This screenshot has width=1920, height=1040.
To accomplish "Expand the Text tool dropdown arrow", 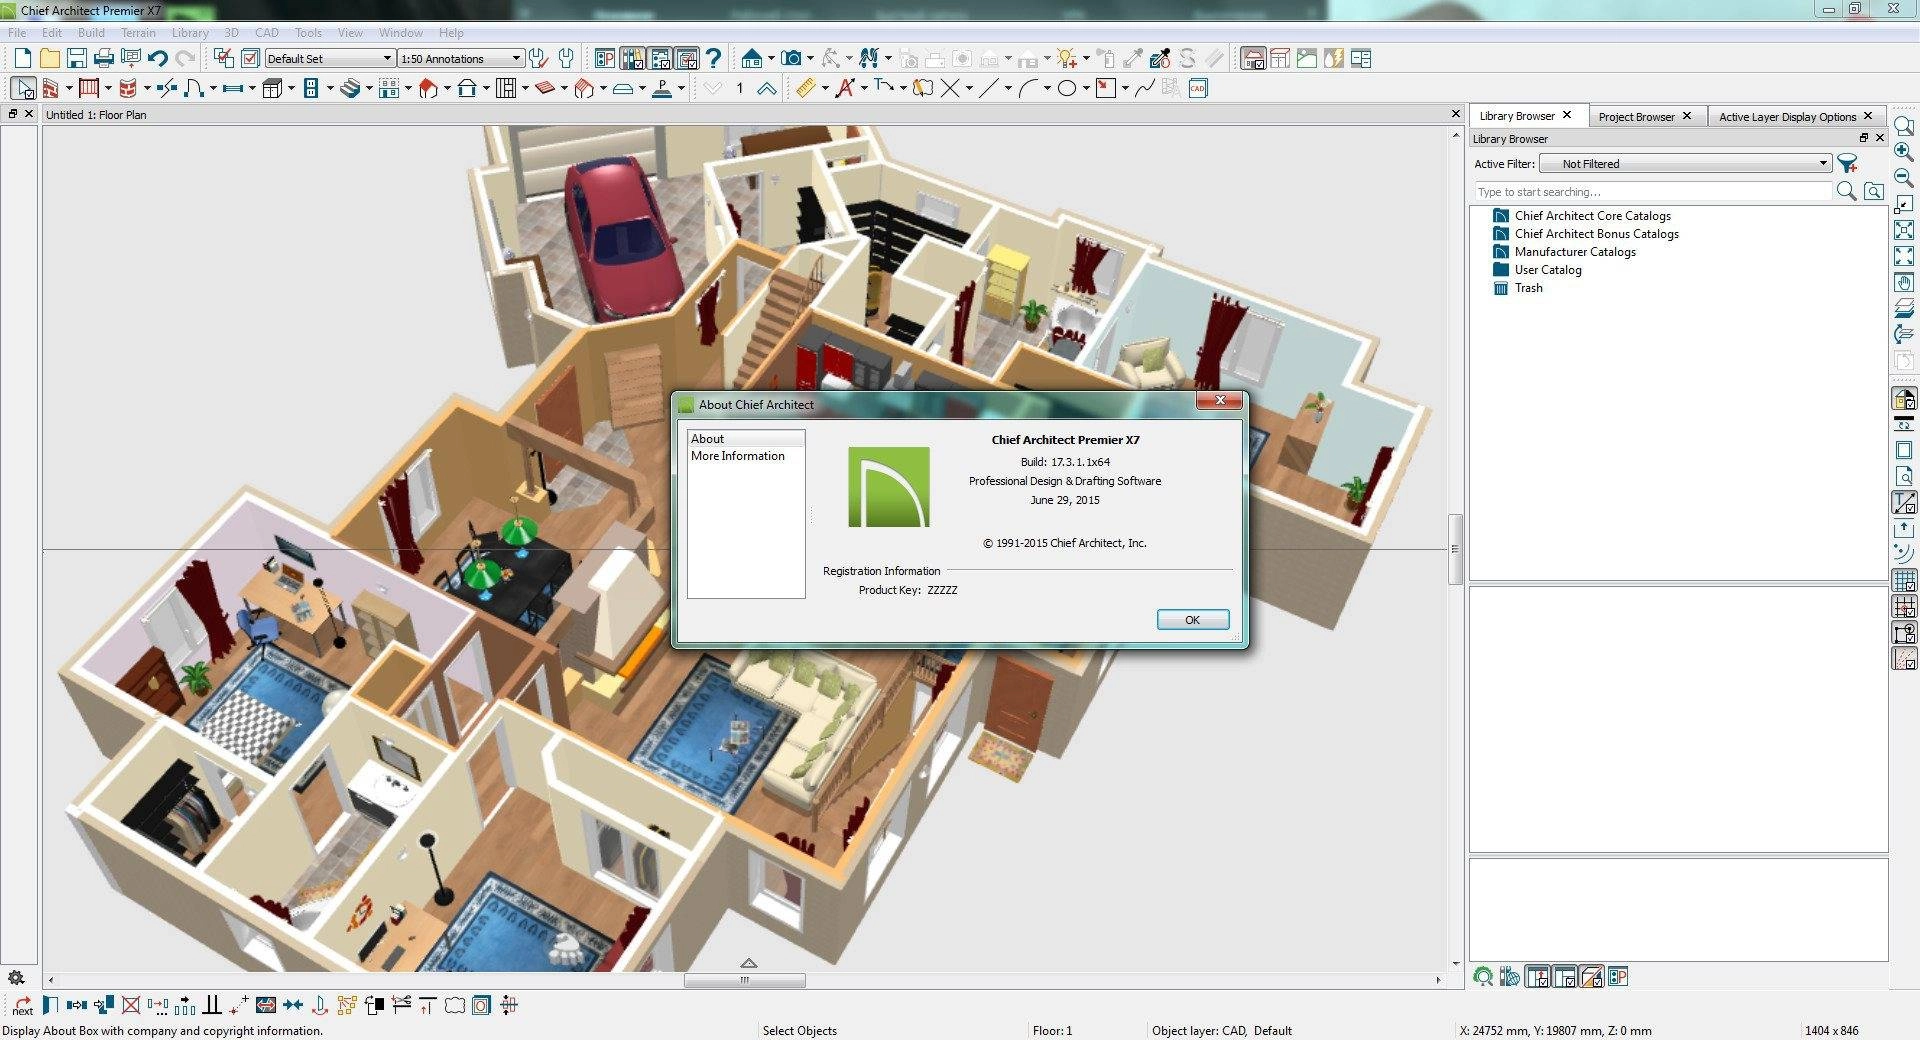I will coord(864,88).
